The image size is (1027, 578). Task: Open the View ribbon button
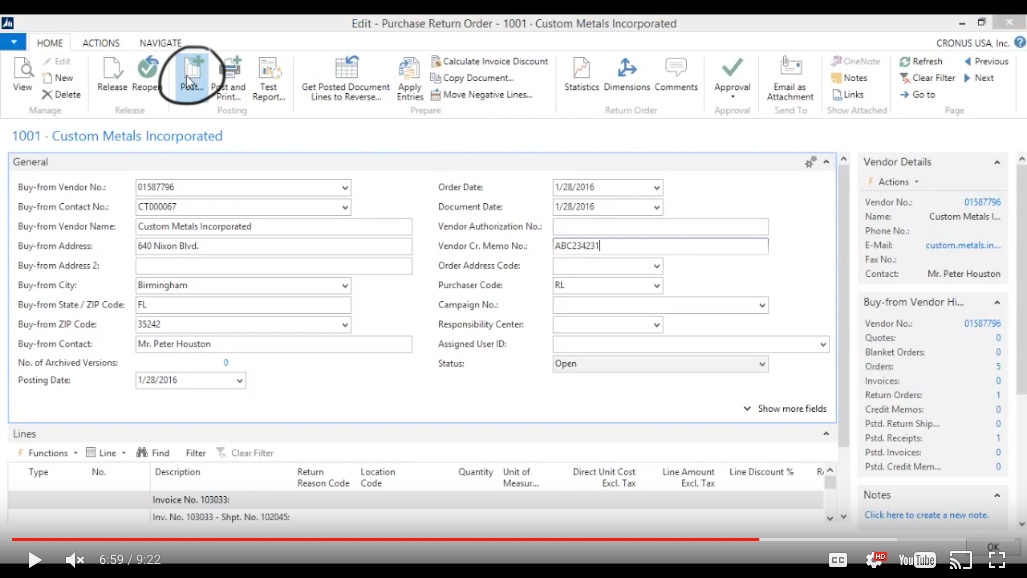22,75
